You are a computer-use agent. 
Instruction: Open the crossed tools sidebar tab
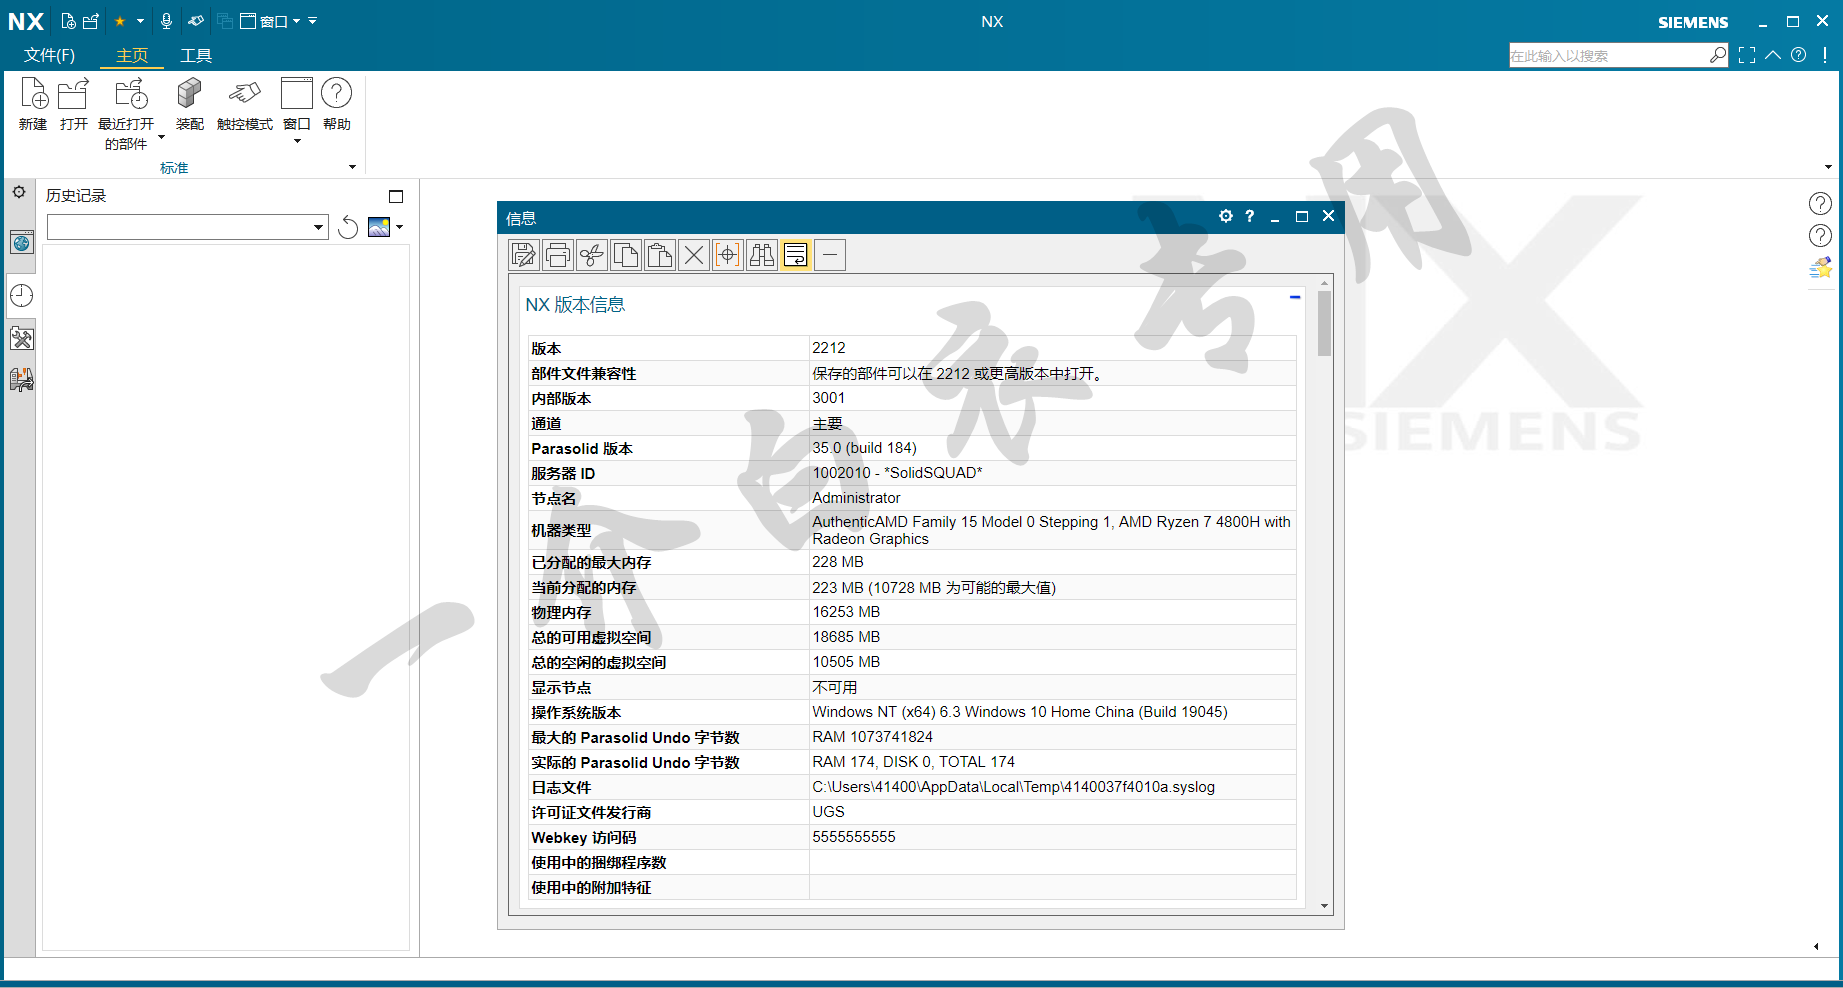click(22, 338)
